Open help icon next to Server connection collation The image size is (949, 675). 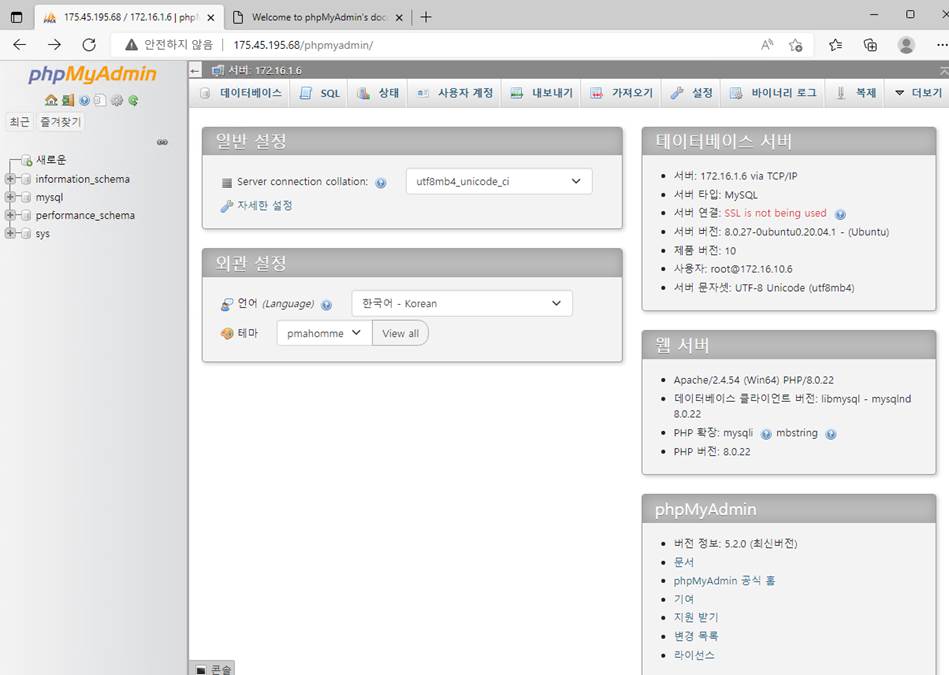(x=381, y=183)
